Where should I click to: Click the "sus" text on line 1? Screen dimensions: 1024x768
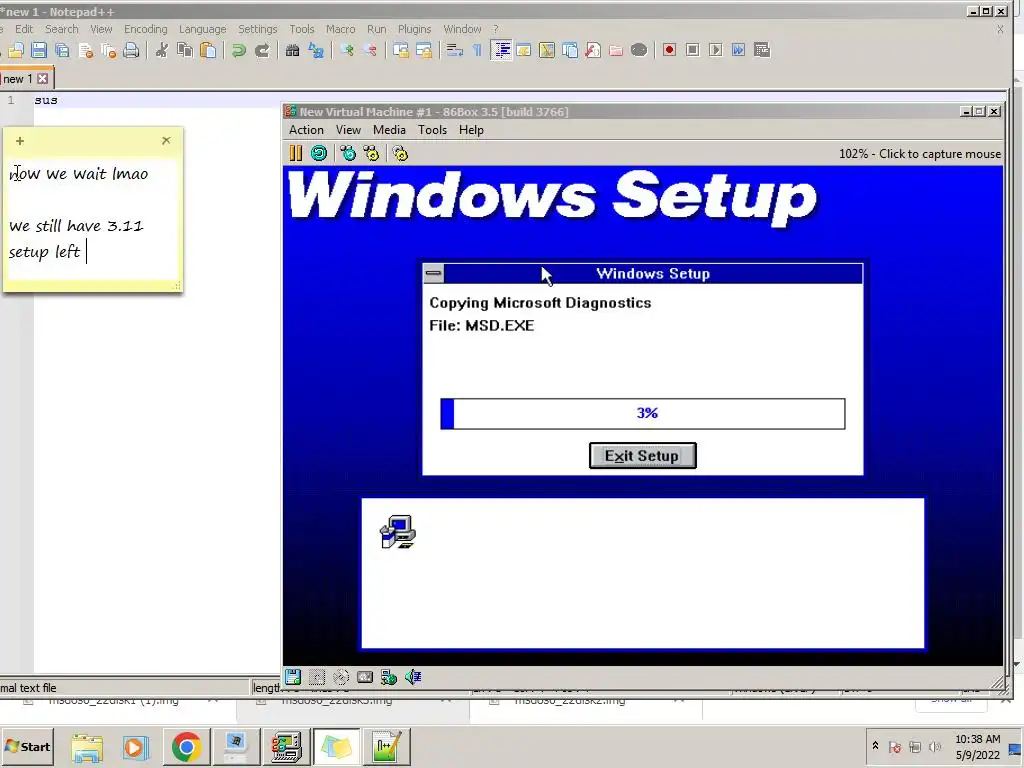[46, 101]
